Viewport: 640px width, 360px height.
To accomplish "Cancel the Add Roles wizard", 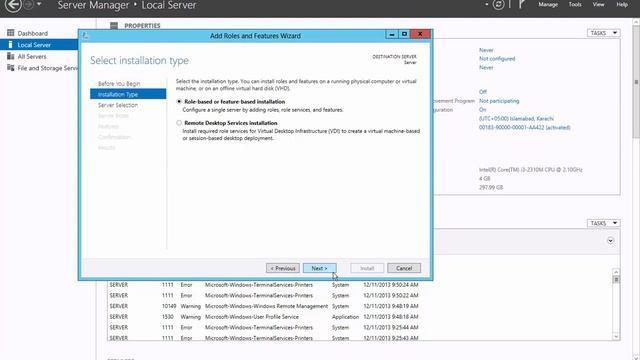I will (404, 268).
